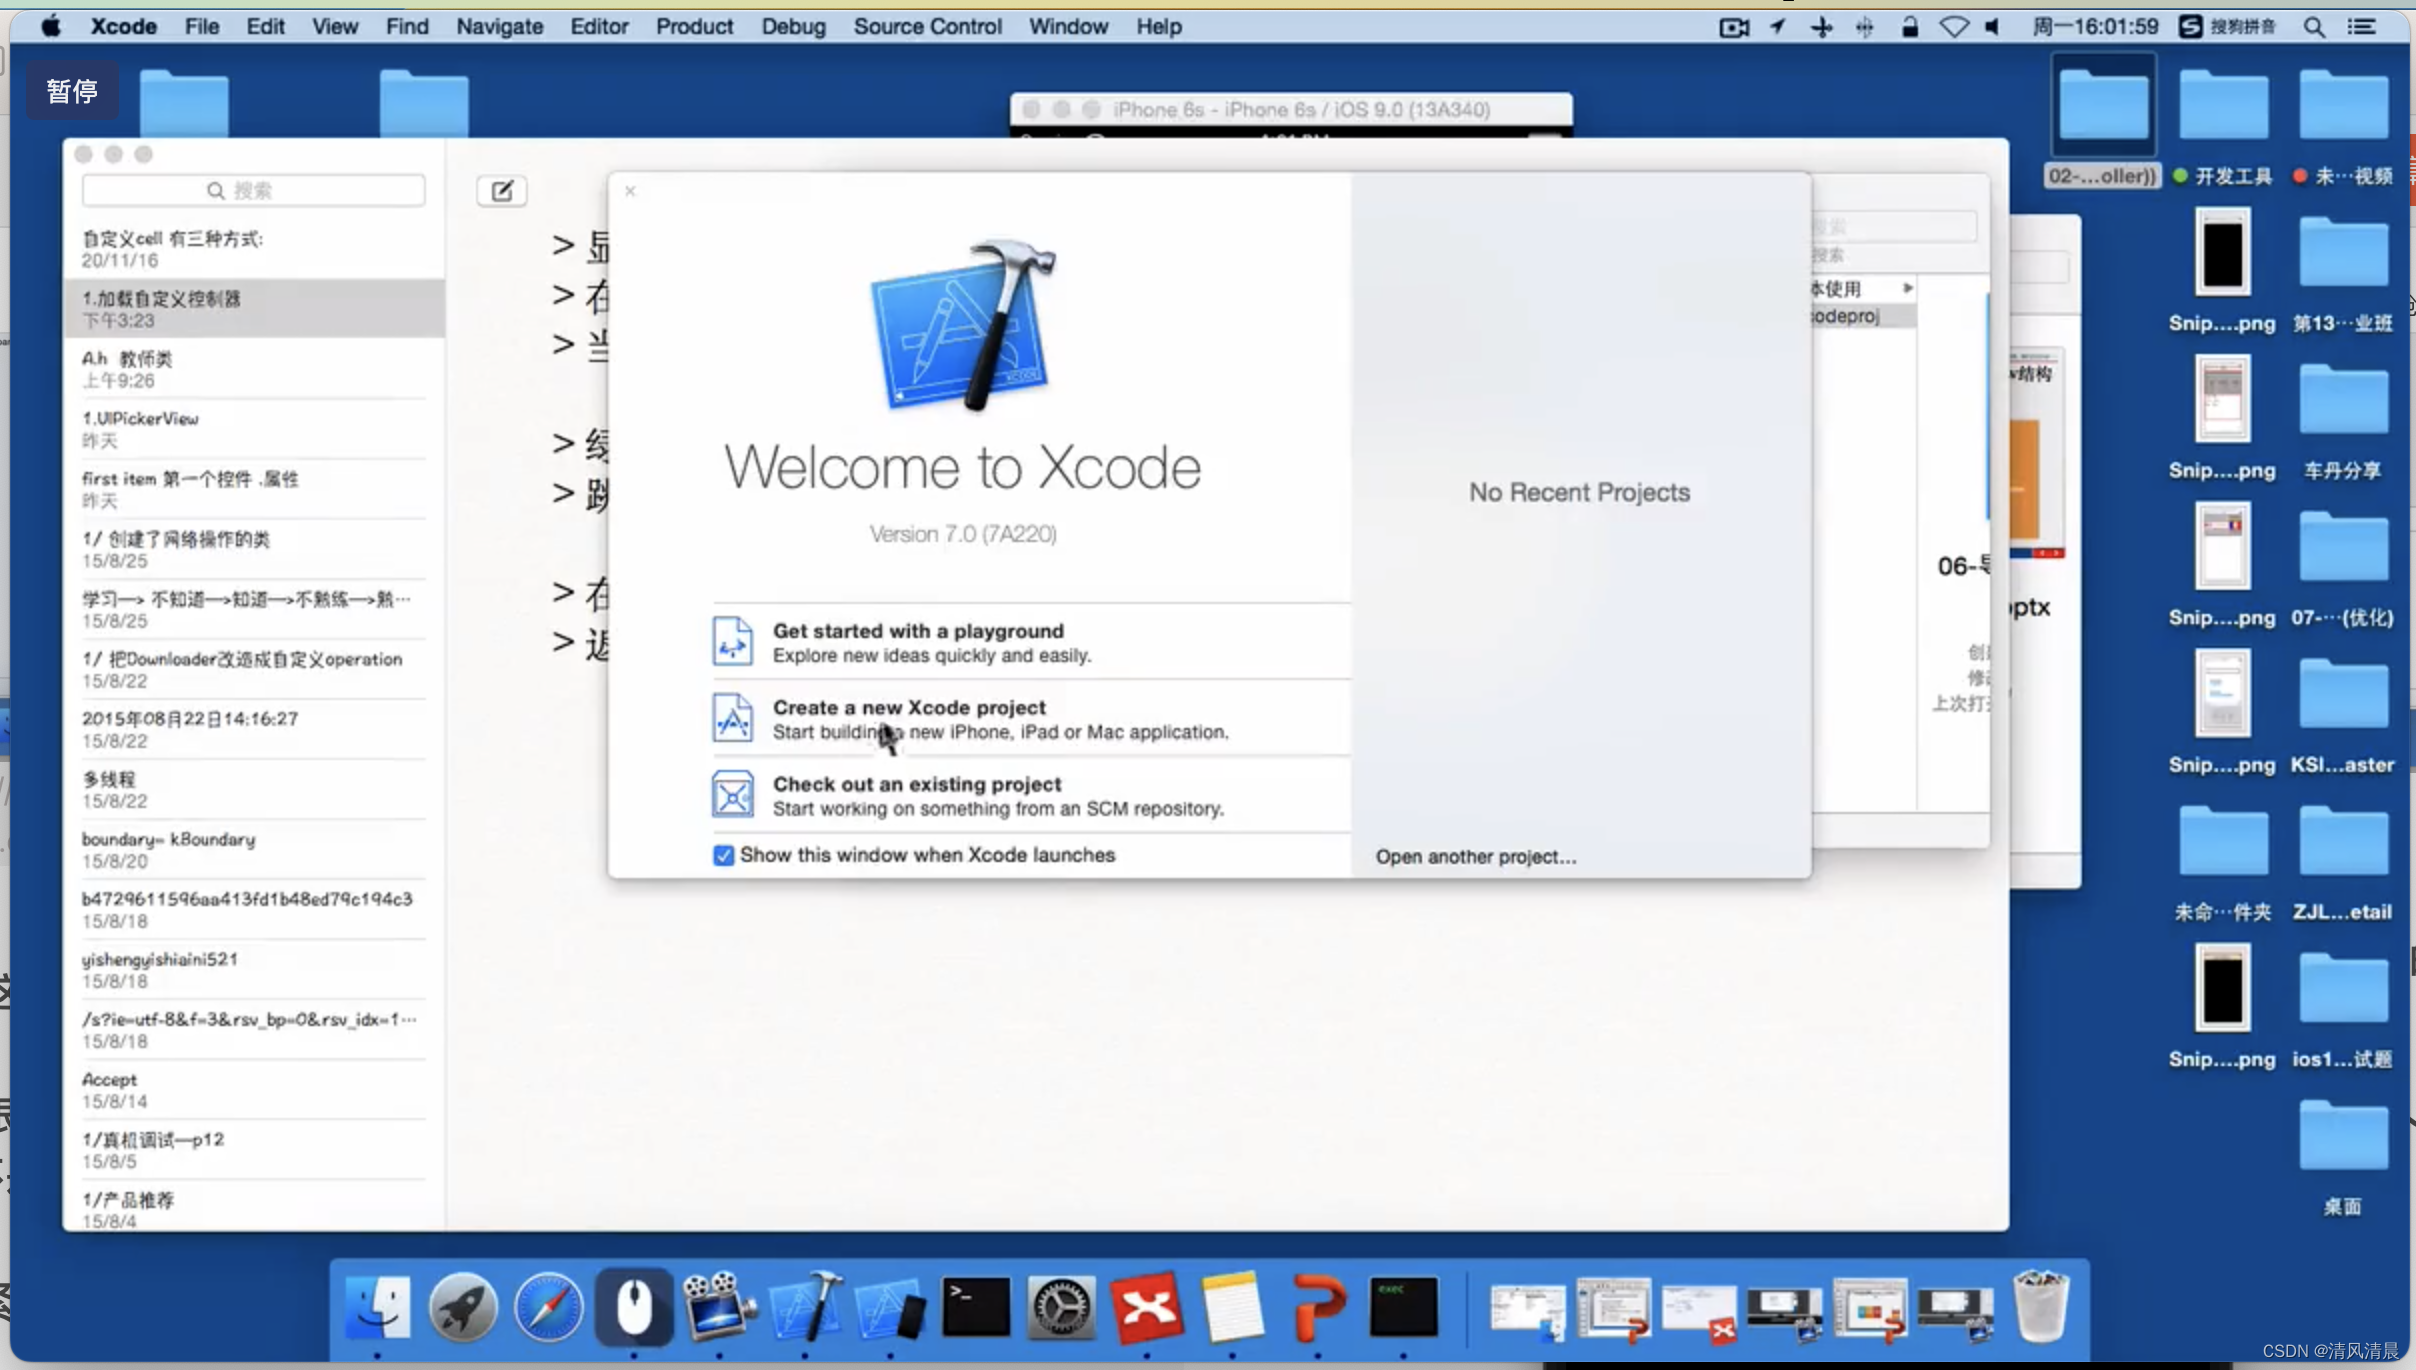Close the Welcome to Xcode window
The width and height of the screenshot is (2416, 1370).
click(630, 191)
